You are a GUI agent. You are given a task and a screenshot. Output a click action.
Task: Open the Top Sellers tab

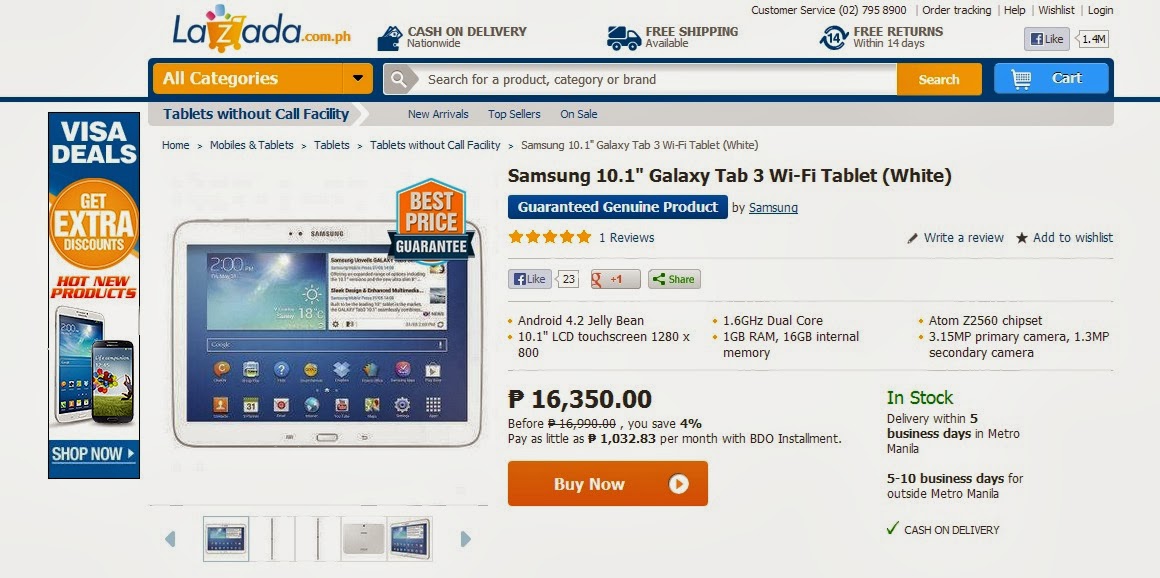tap(514, 114)
